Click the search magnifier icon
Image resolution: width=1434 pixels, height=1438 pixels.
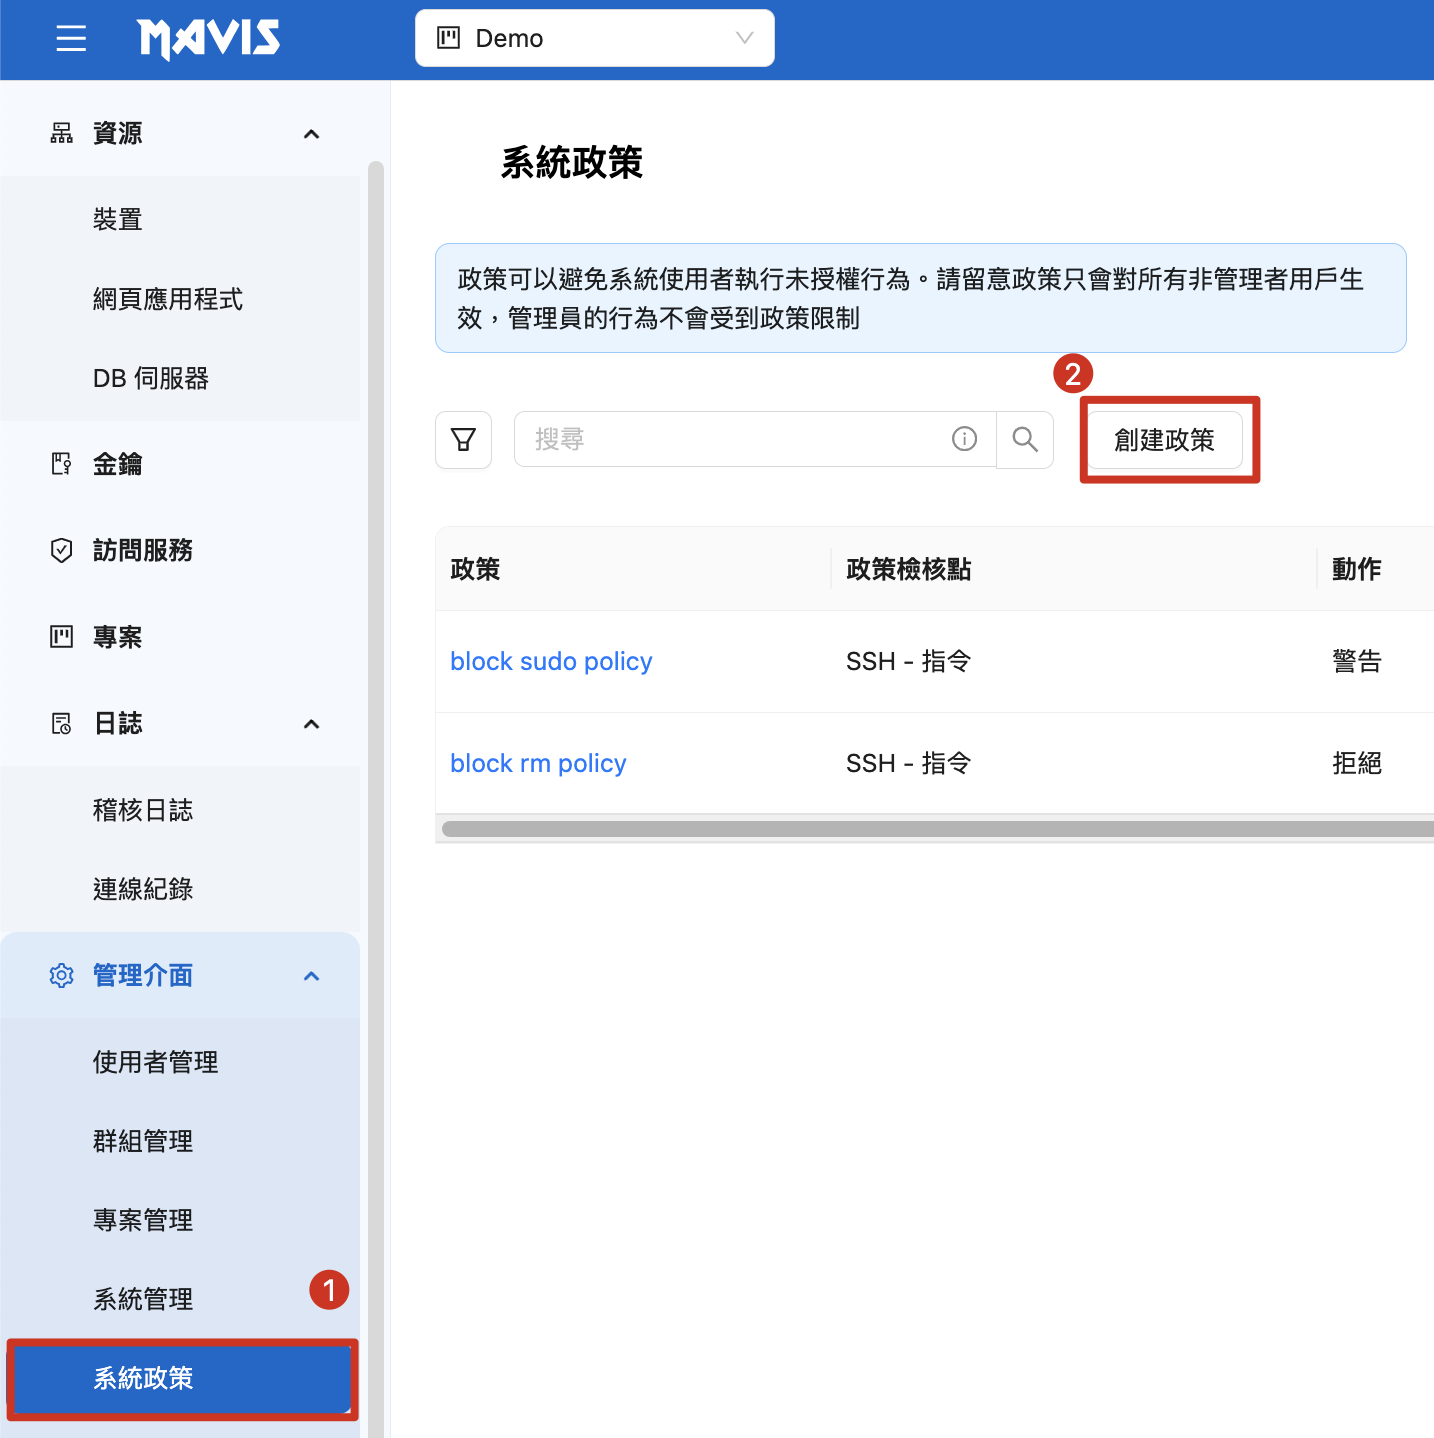(1024, 439)
